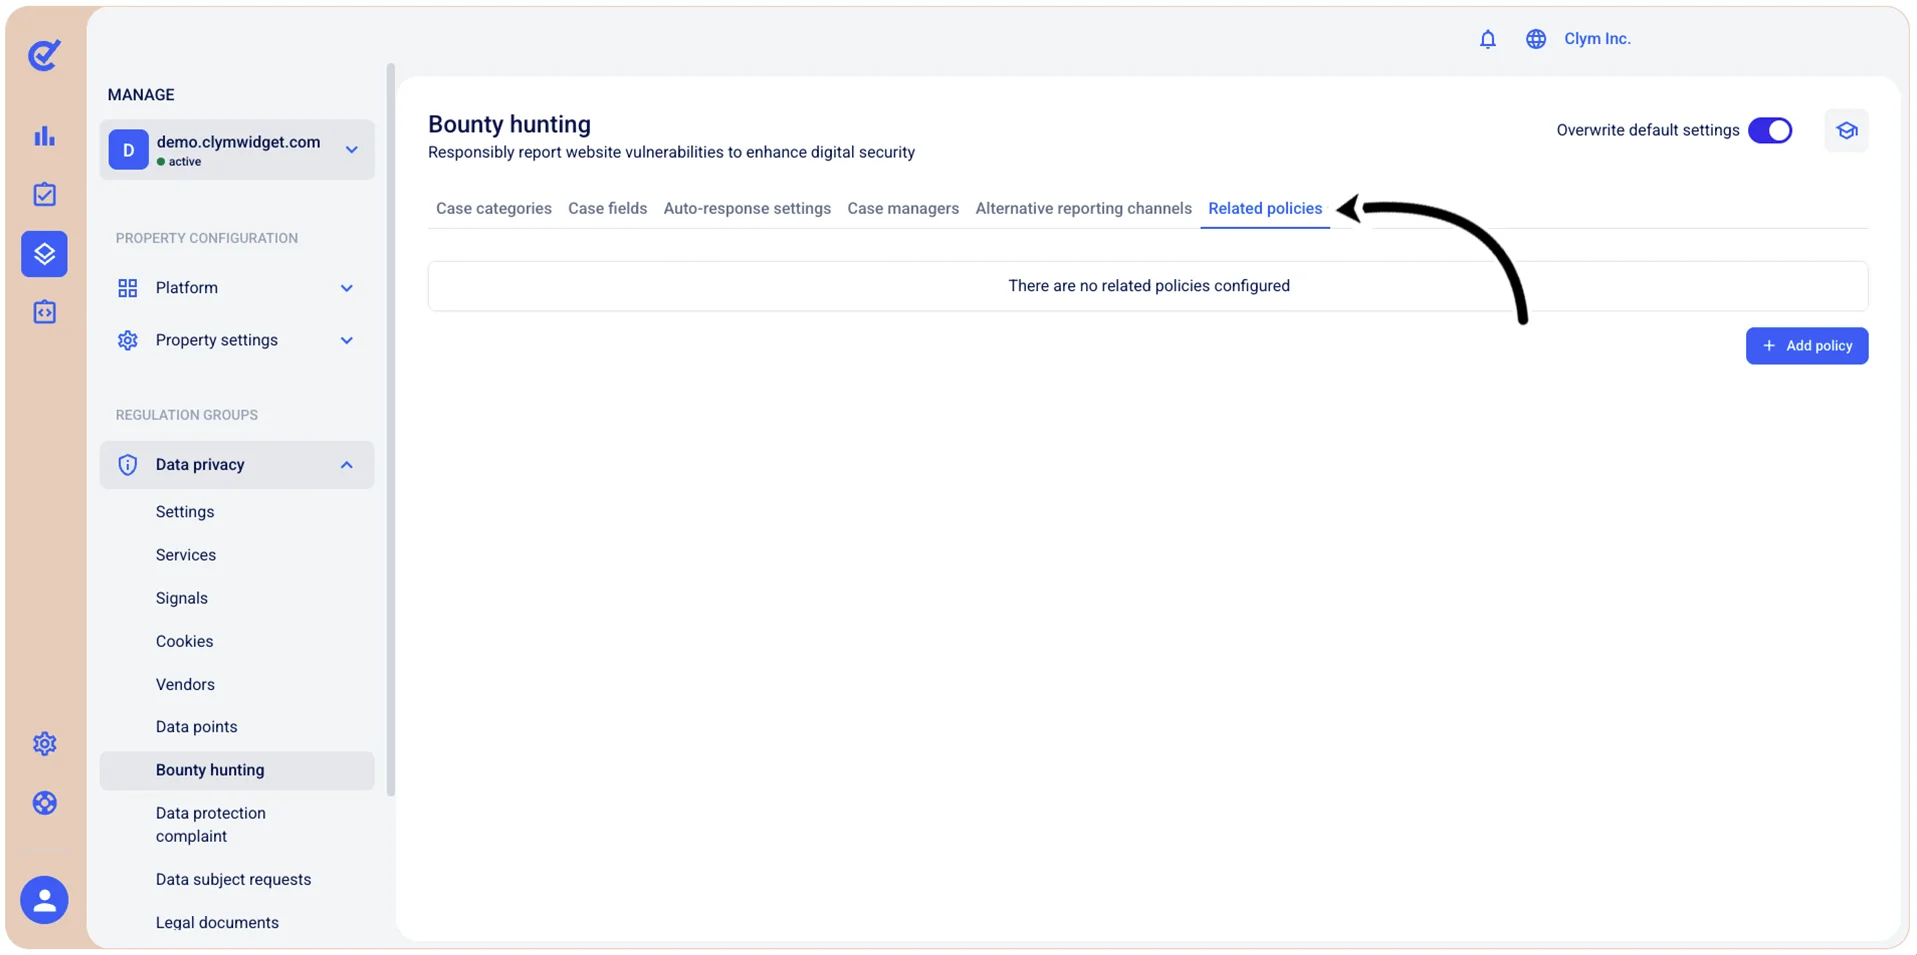Collapse the Data privacy group chevron
1917x955 pixels.
point(346,465)
